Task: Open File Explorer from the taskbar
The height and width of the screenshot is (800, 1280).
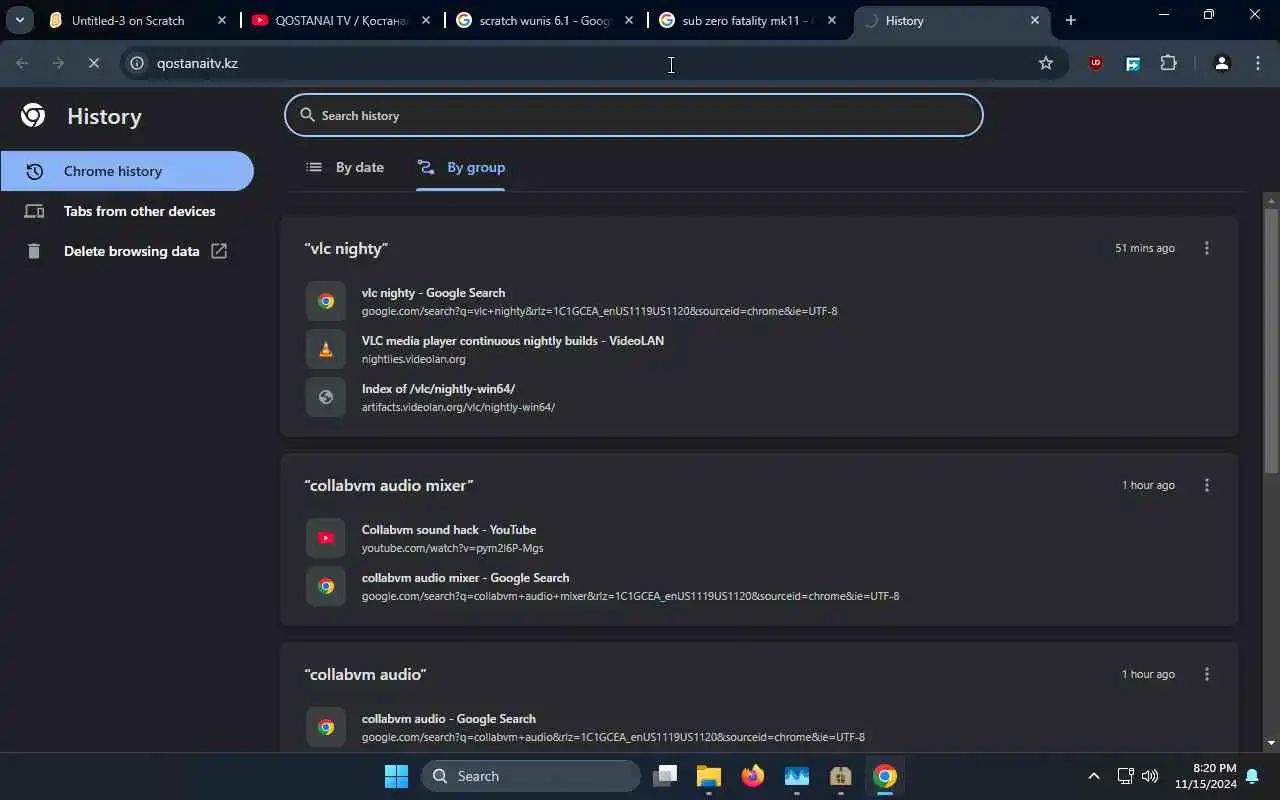Action: click(709, 776)
